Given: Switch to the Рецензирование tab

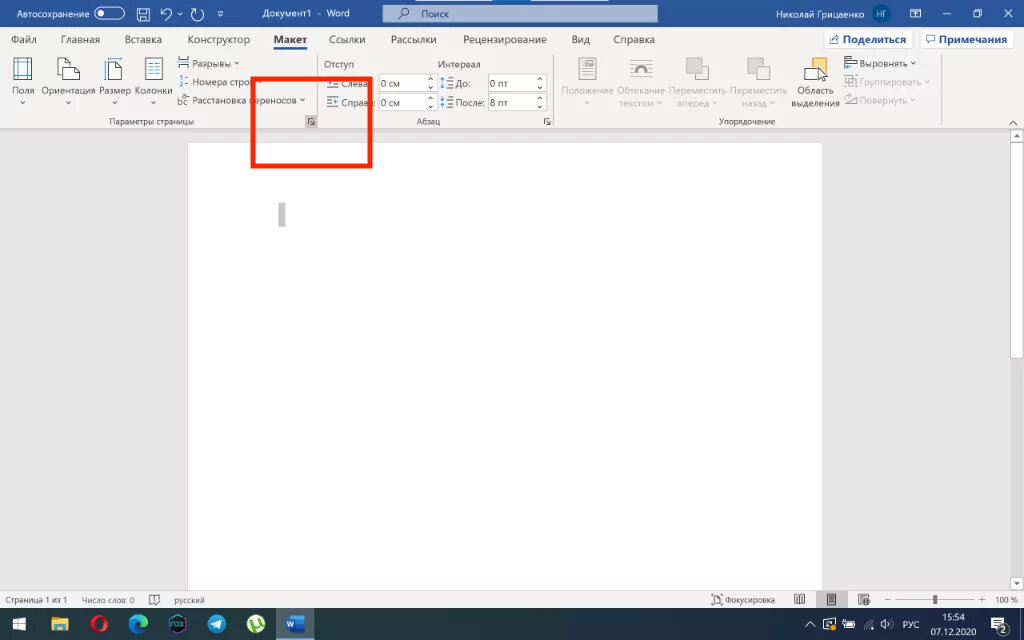Looking at the screenshot, I should pos(504,40).
